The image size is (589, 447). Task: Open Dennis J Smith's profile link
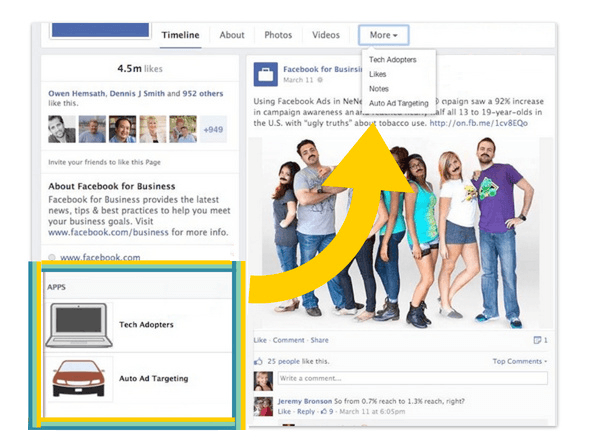(137, 94)
